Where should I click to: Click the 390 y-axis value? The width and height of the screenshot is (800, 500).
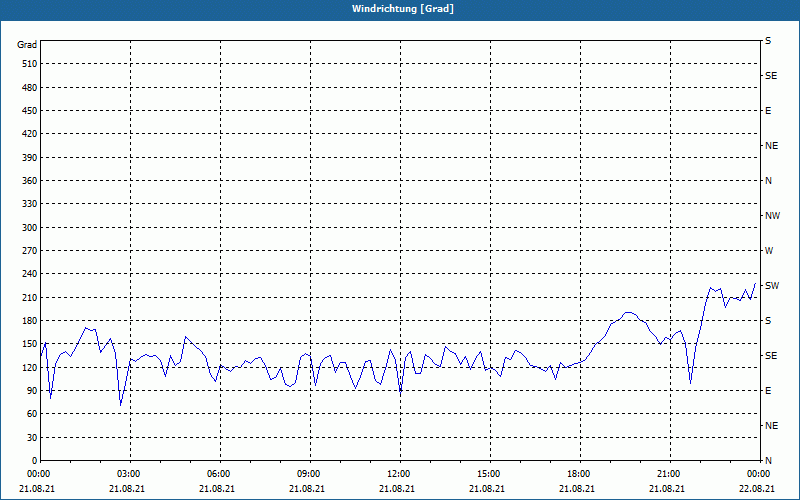tap(30, 158)
